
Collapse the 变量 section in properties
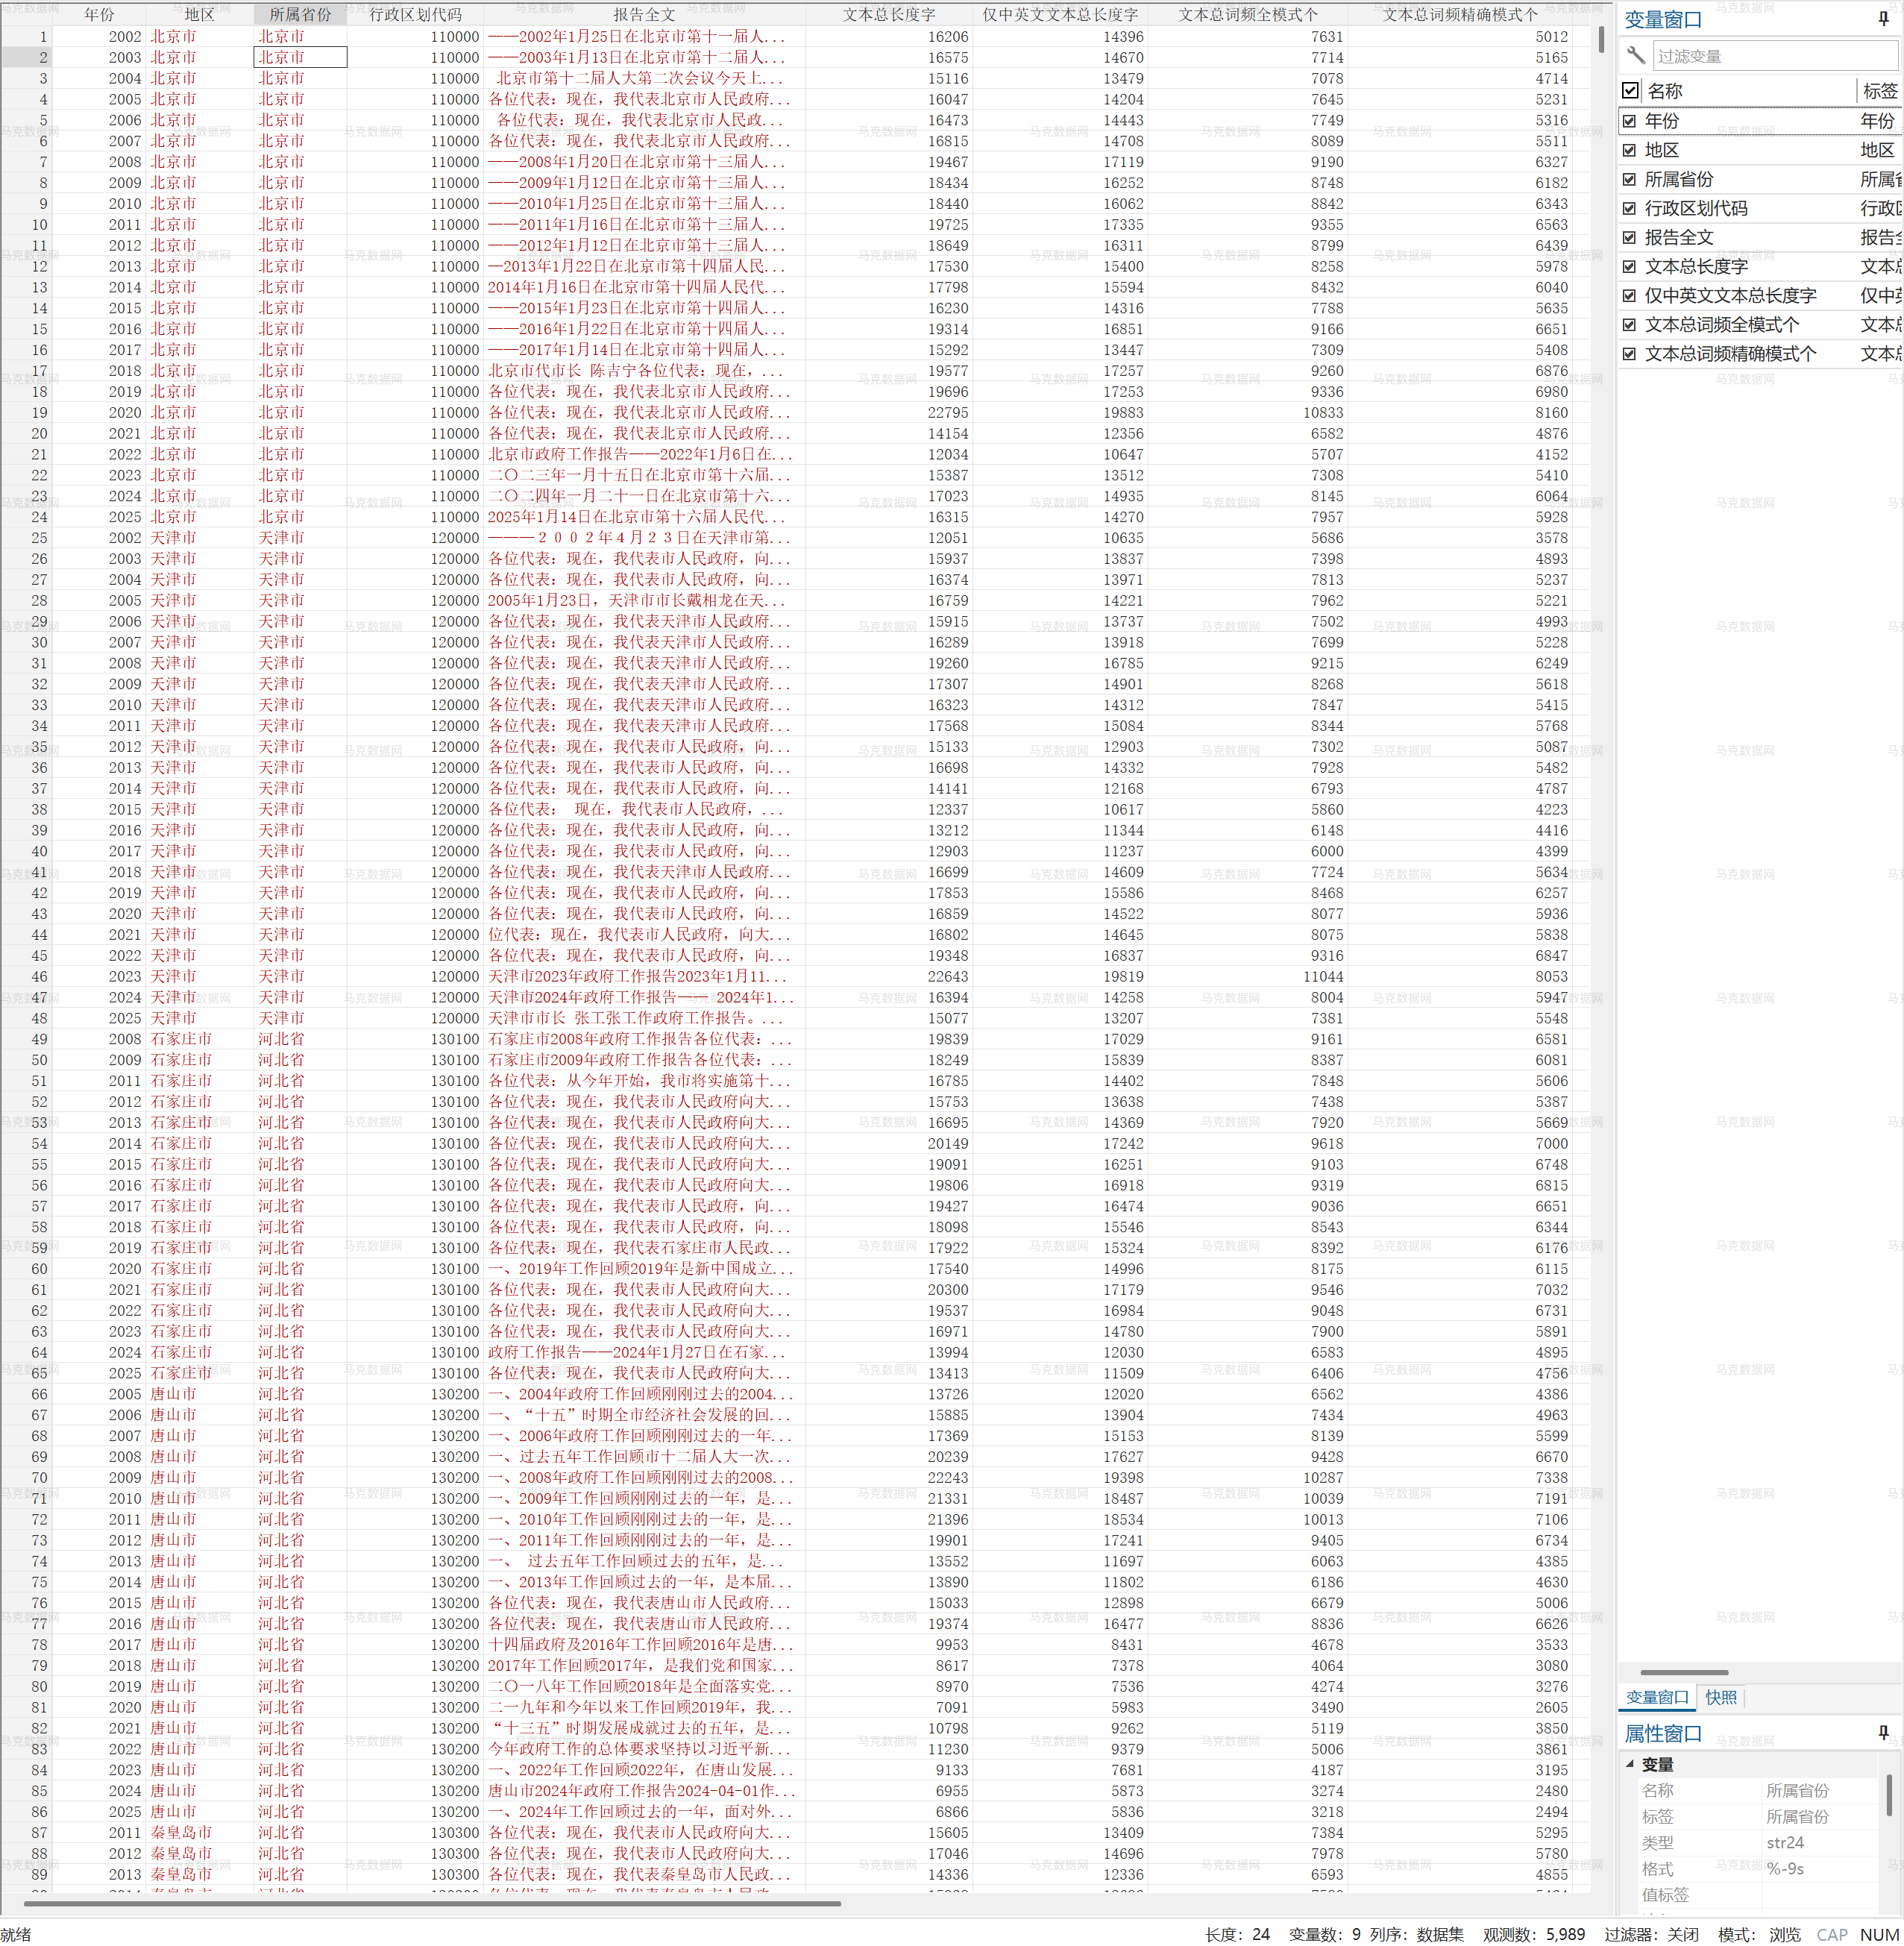point(1630,1763)
